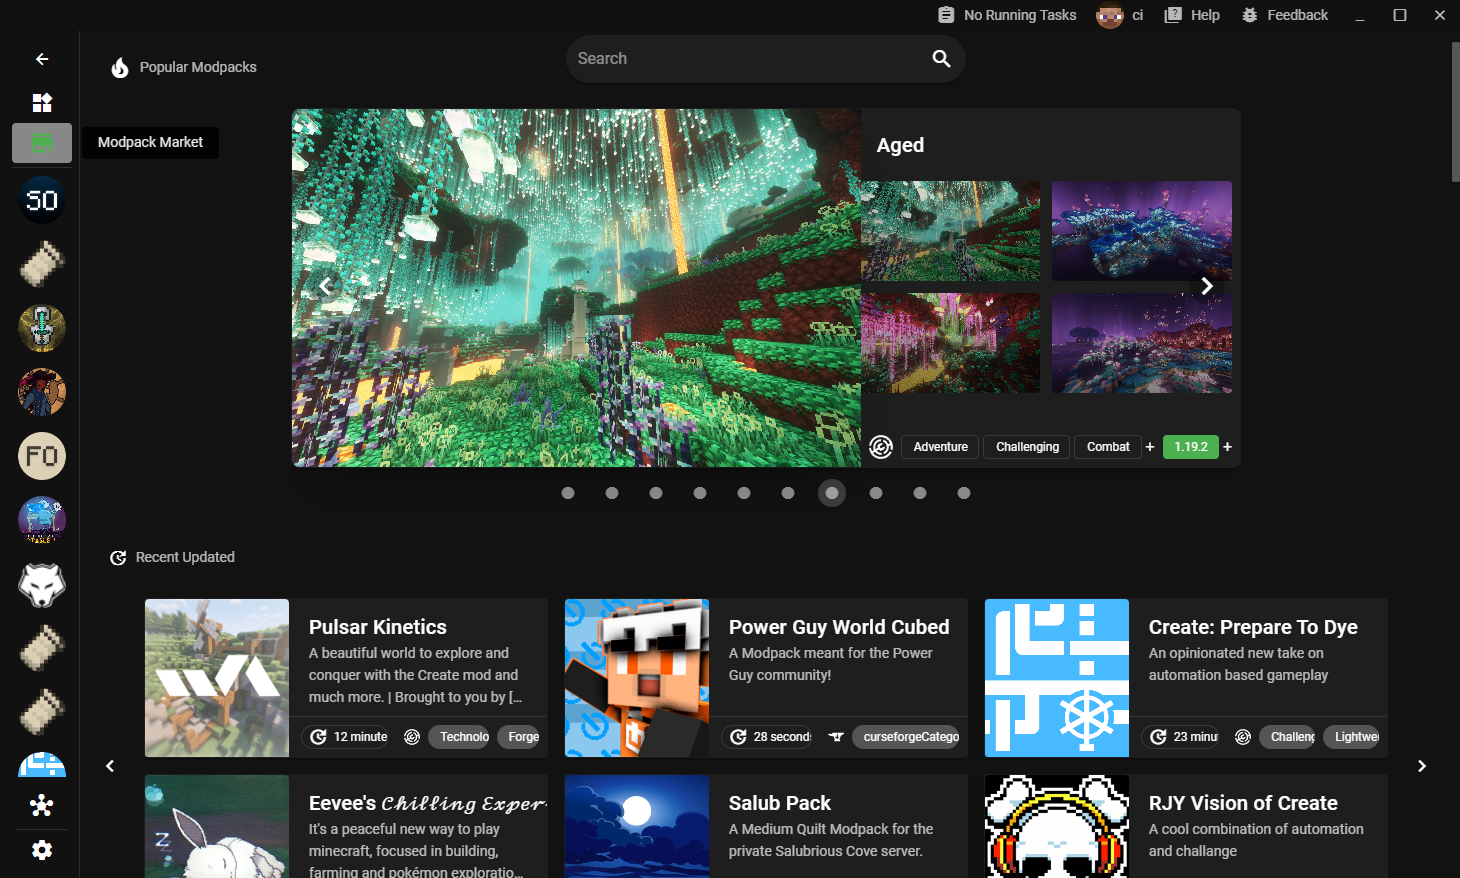Show next slide in the banner carousel
The image size is (1460, 878).
[1207, 286]
